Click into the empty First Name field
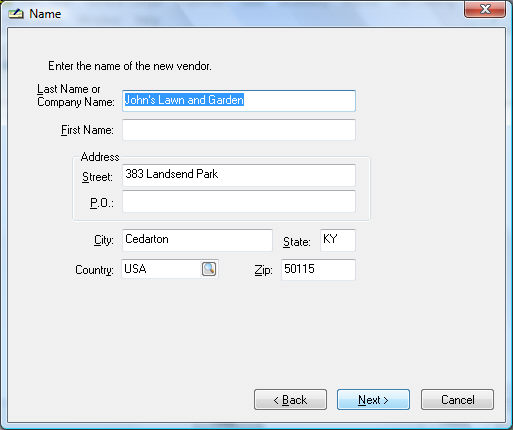Screen dimensions: 513x430 point(239,130)
